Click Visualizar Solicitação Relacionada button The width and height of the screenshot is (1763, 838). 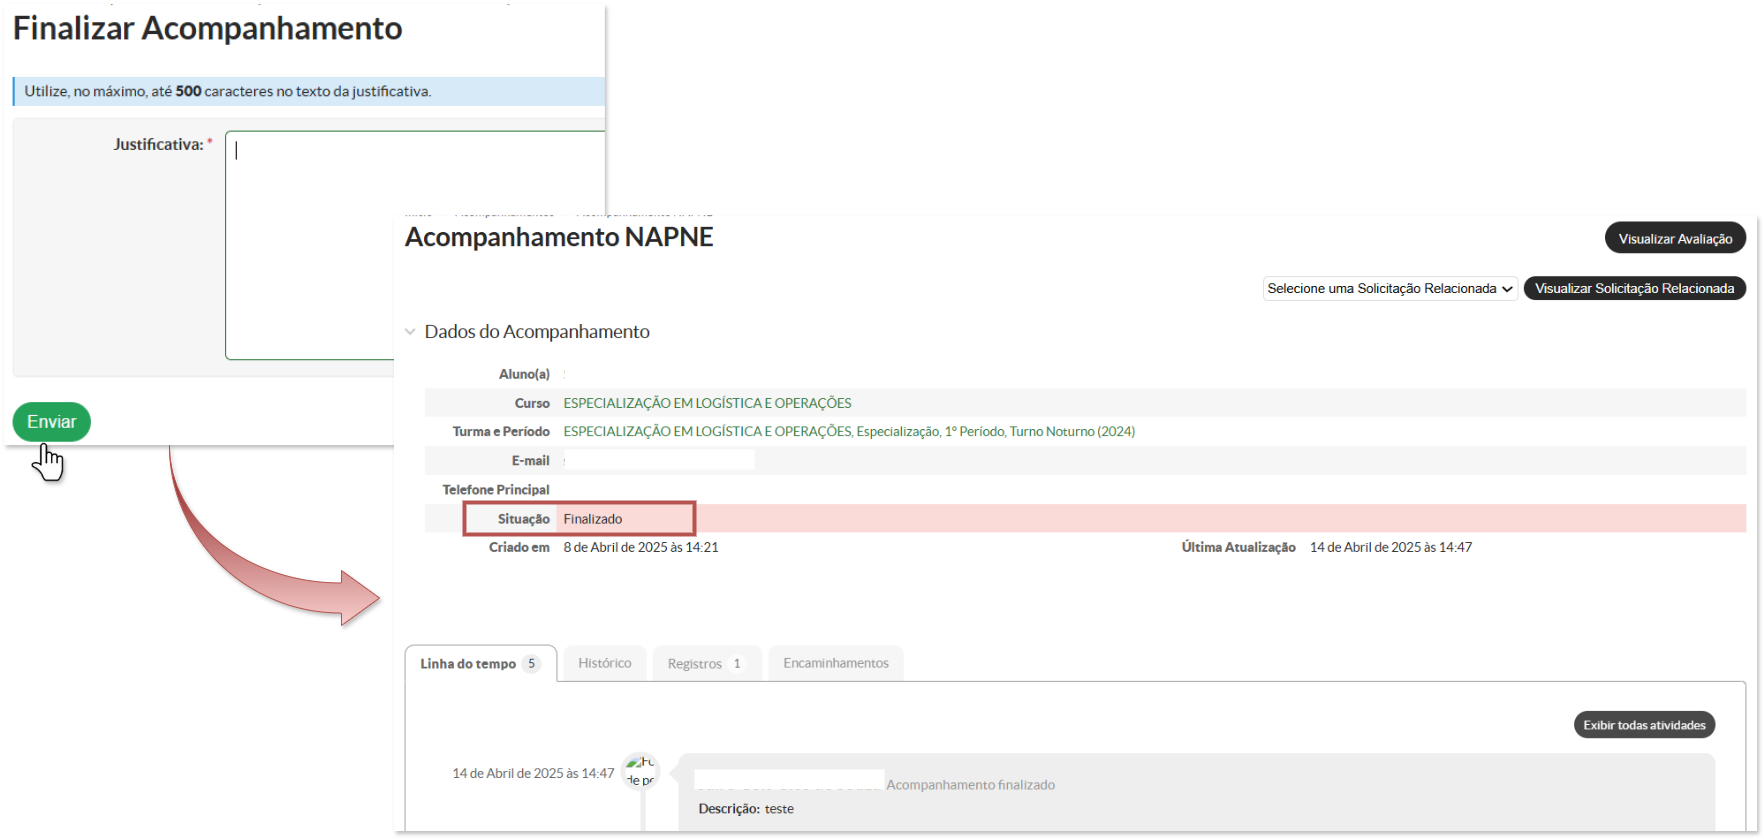click(1634, 288)
